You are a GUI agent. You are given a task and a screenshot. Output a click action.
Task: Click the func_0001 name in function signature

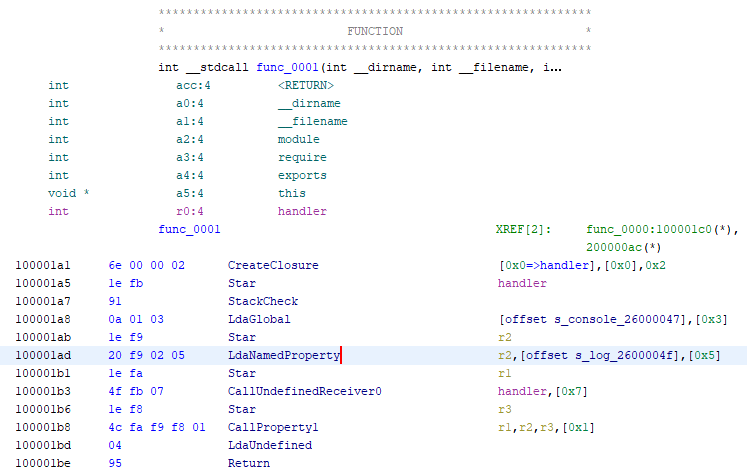[287, 68]
